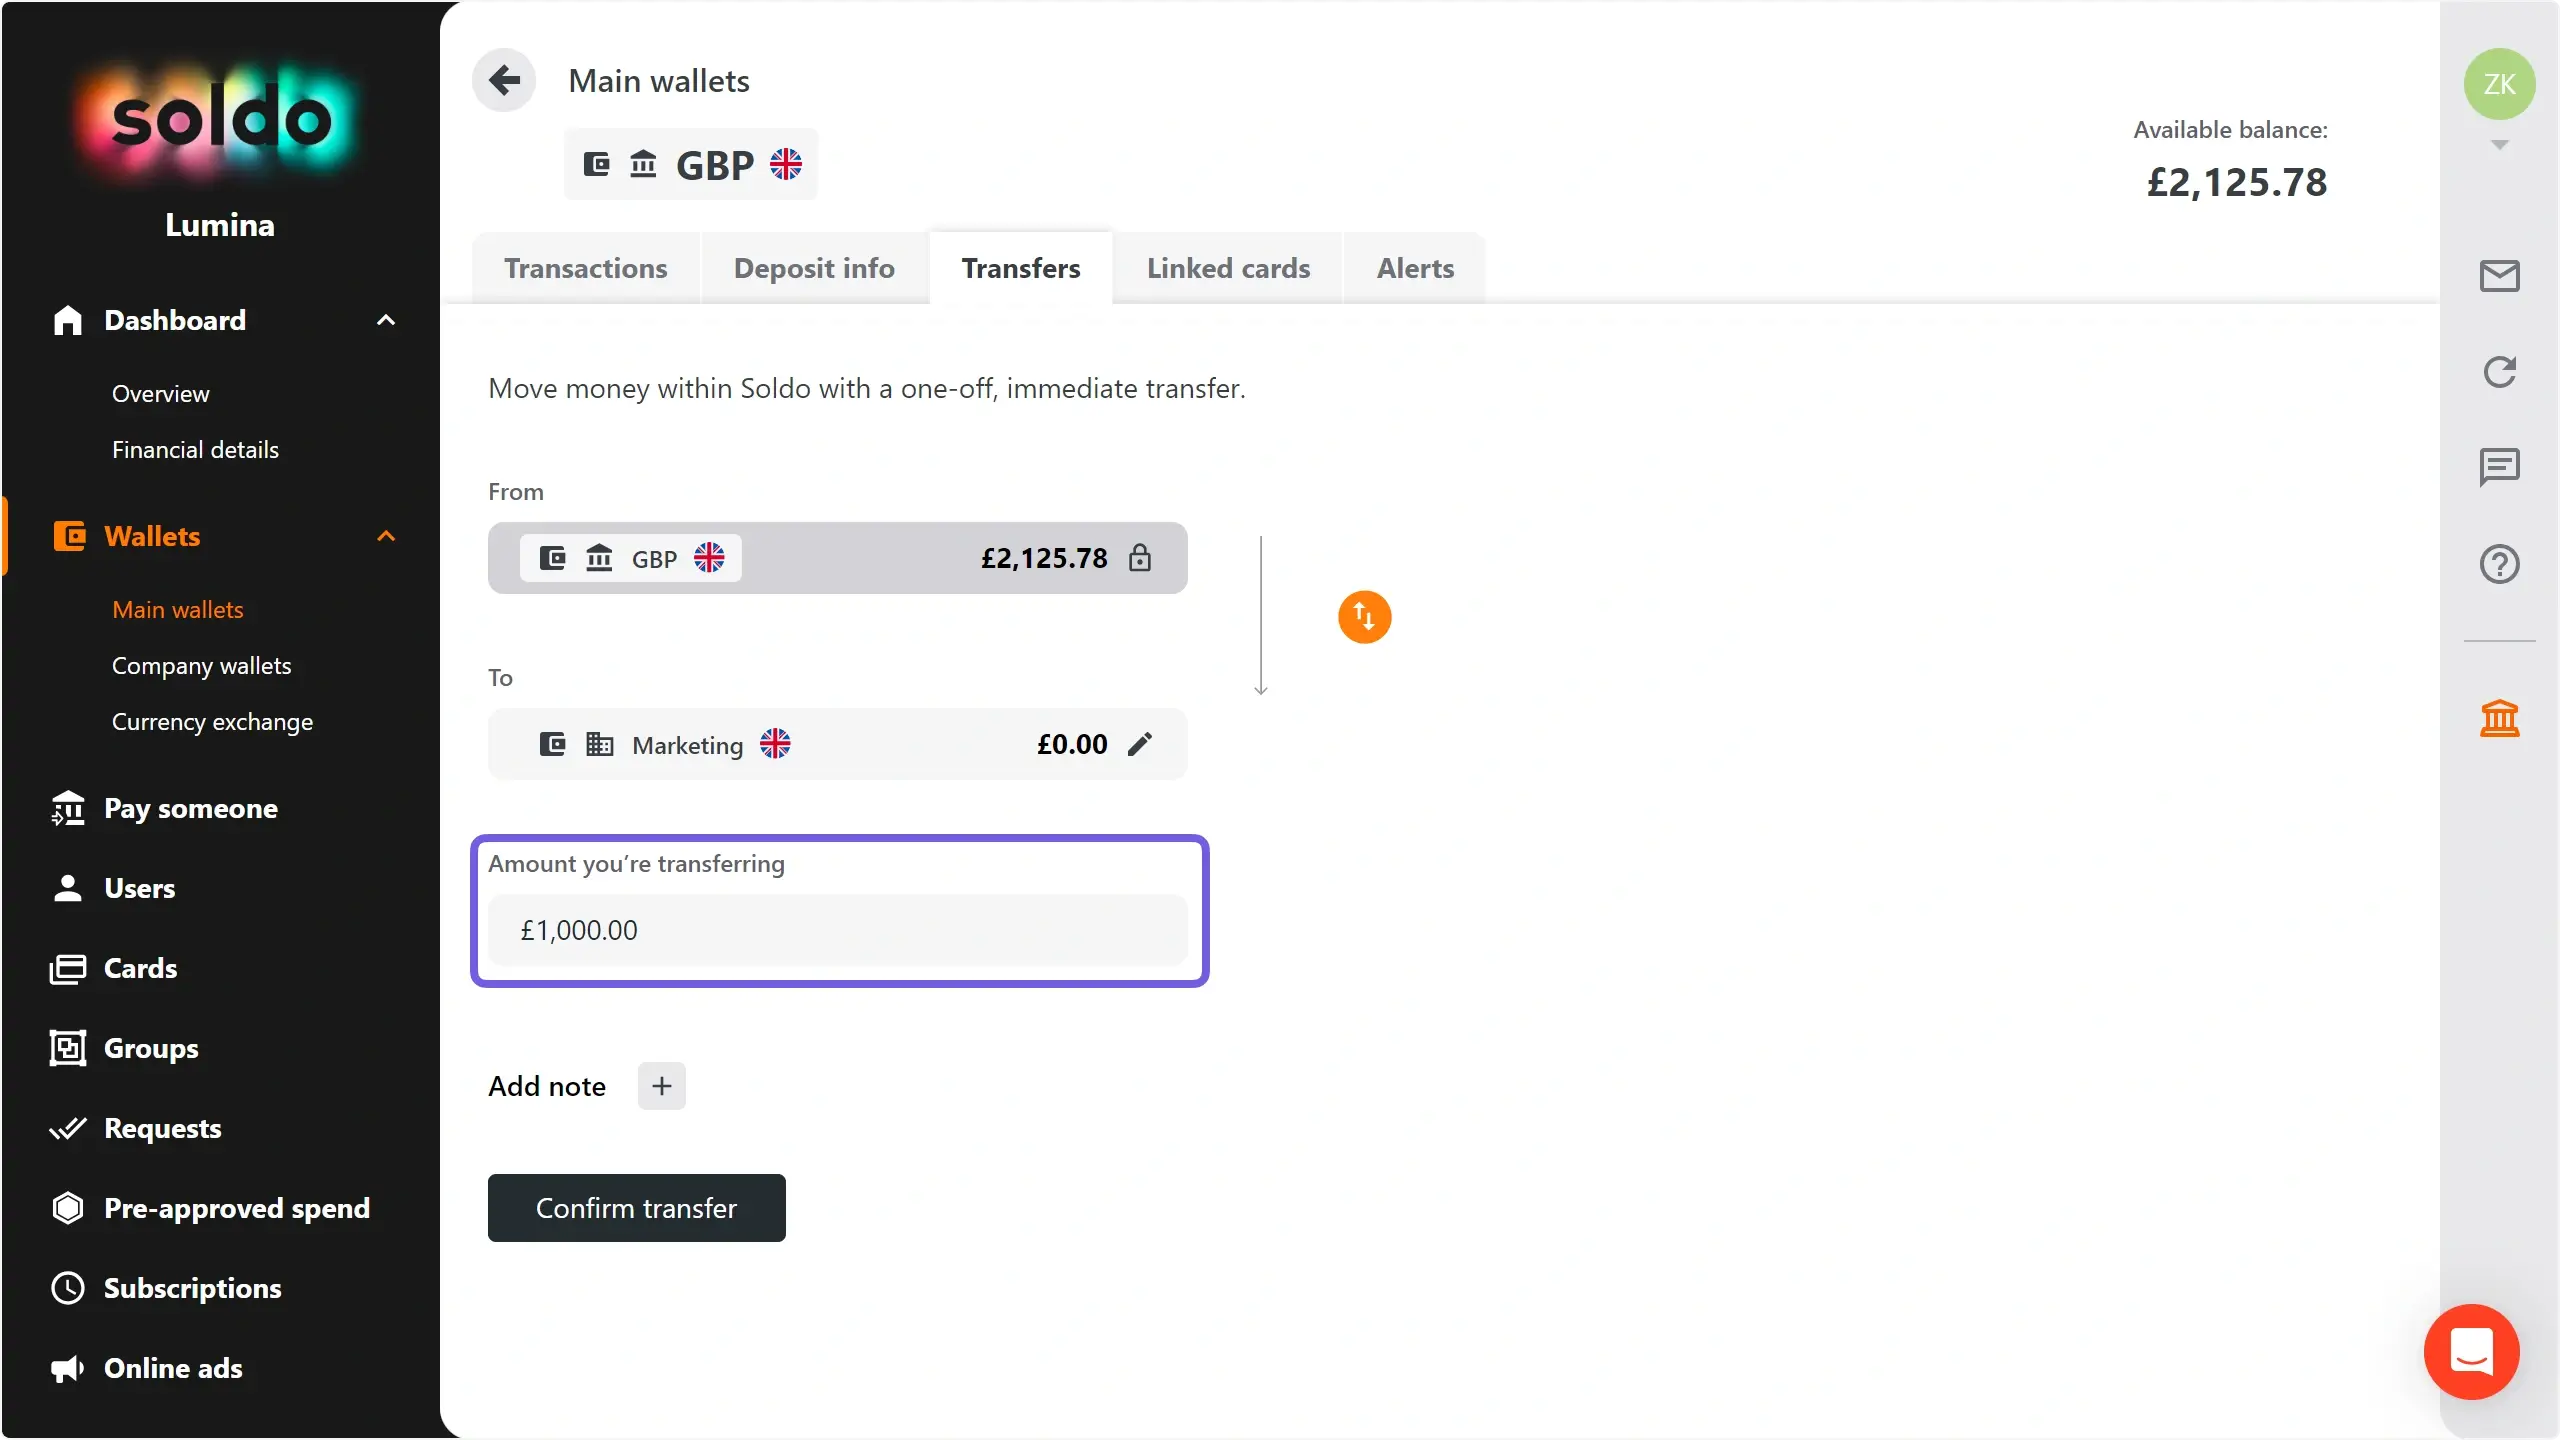Go to Company wallets in the sidebar

point(201,666)
